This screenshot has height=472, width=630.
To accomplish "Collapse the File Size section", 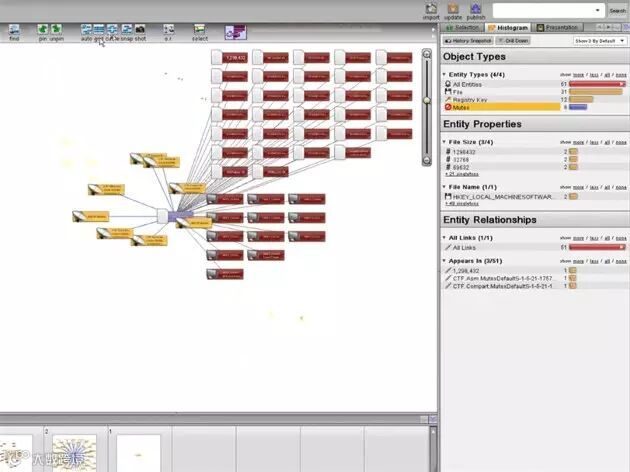I will point(444,142).
